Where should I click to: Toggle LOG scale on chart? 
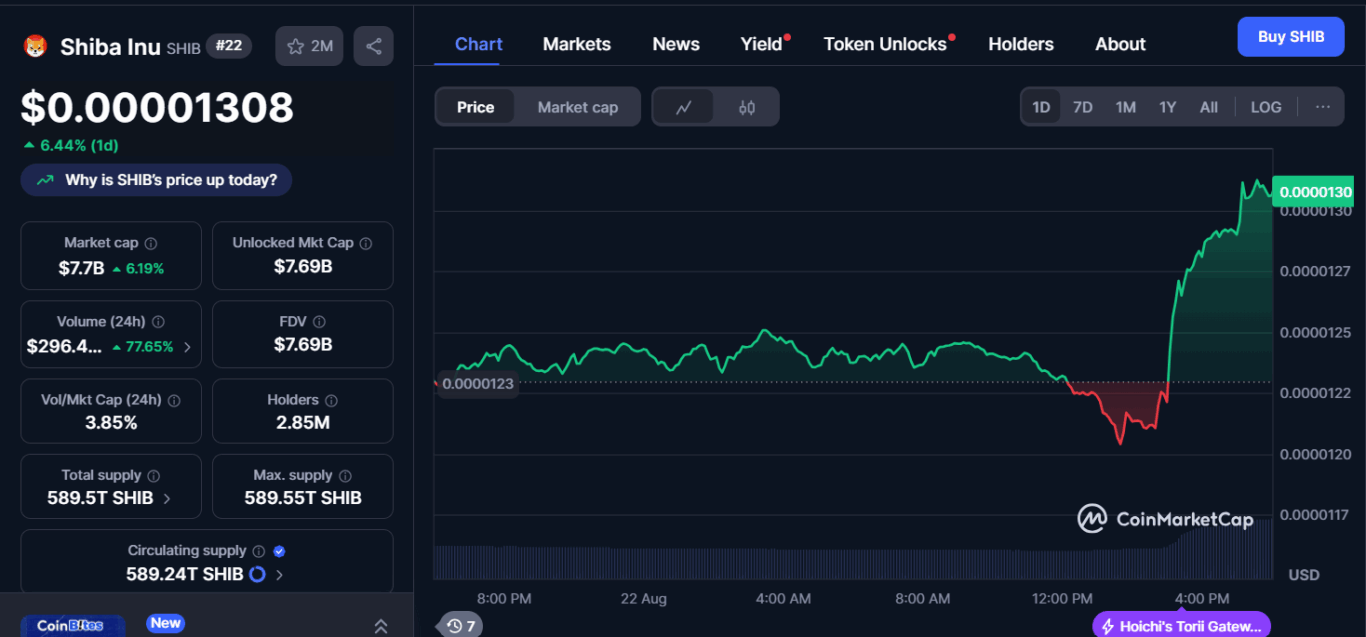(1266, 107)
